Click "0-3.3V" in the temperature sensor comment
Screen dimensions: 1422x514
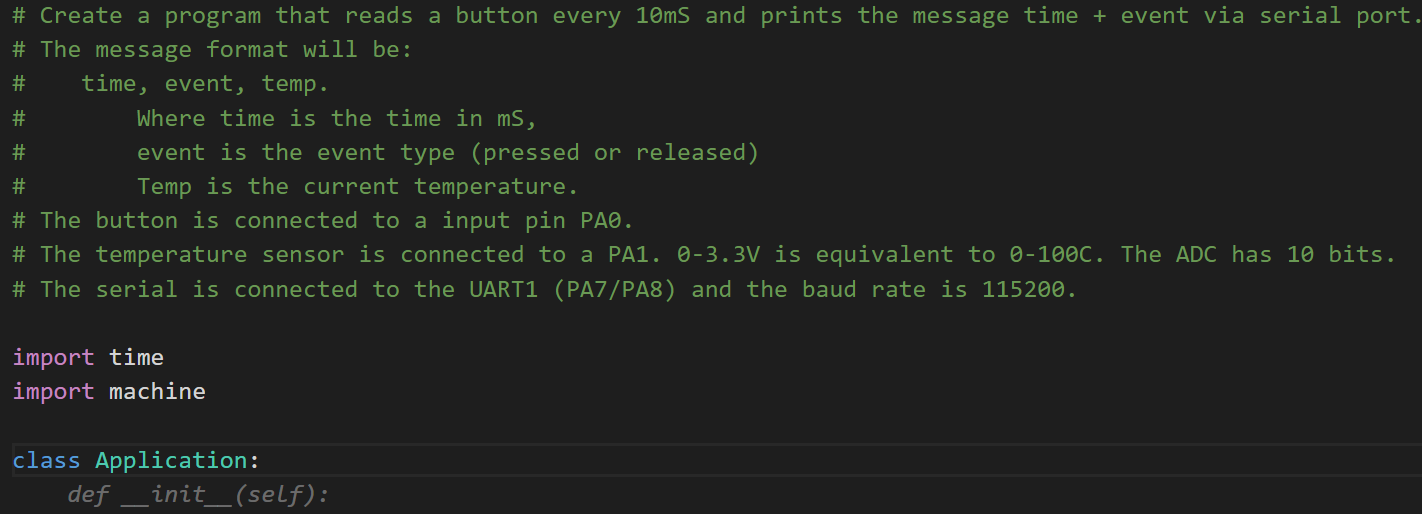(718, 254)
